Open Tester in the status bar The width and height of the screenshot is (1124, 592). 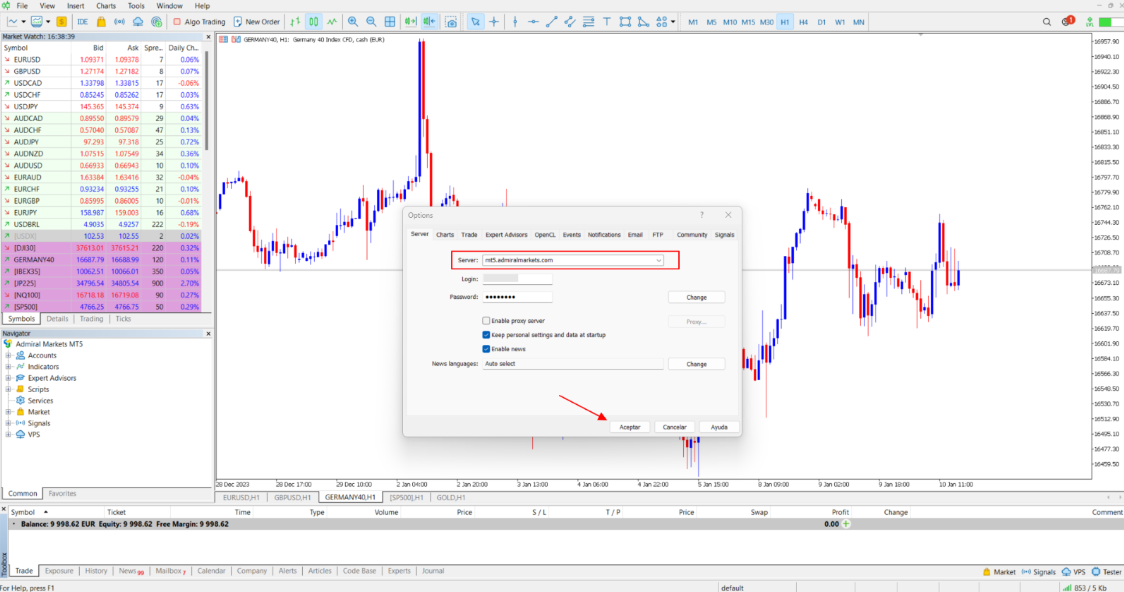click(x=1107, y=572)
